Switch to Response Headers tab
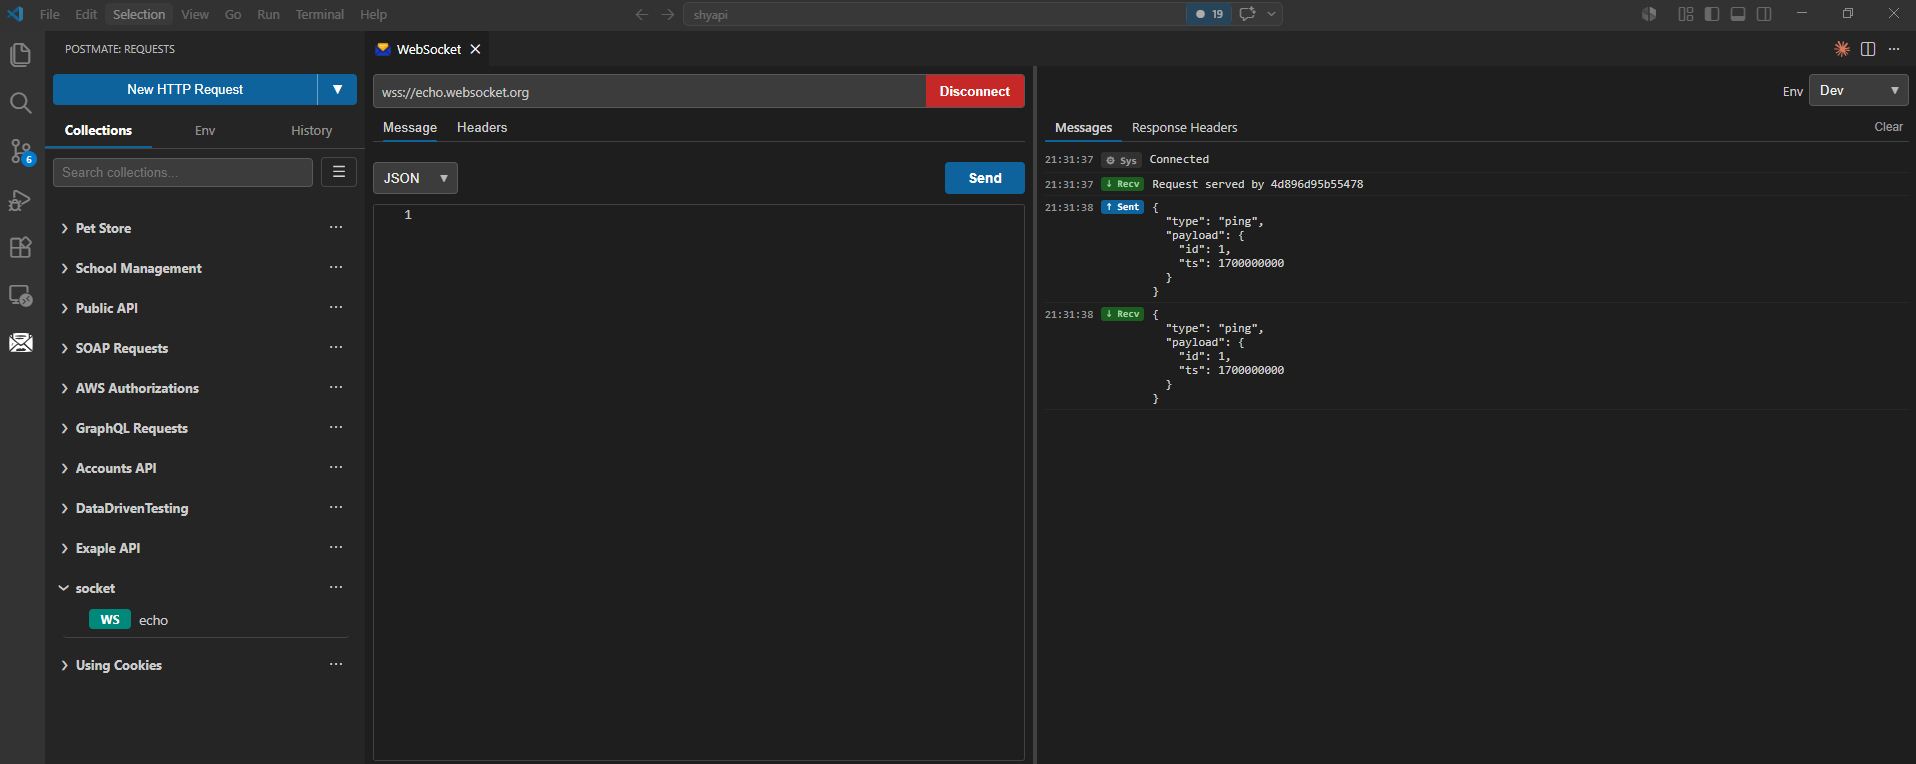 [x=1184, y=127]
